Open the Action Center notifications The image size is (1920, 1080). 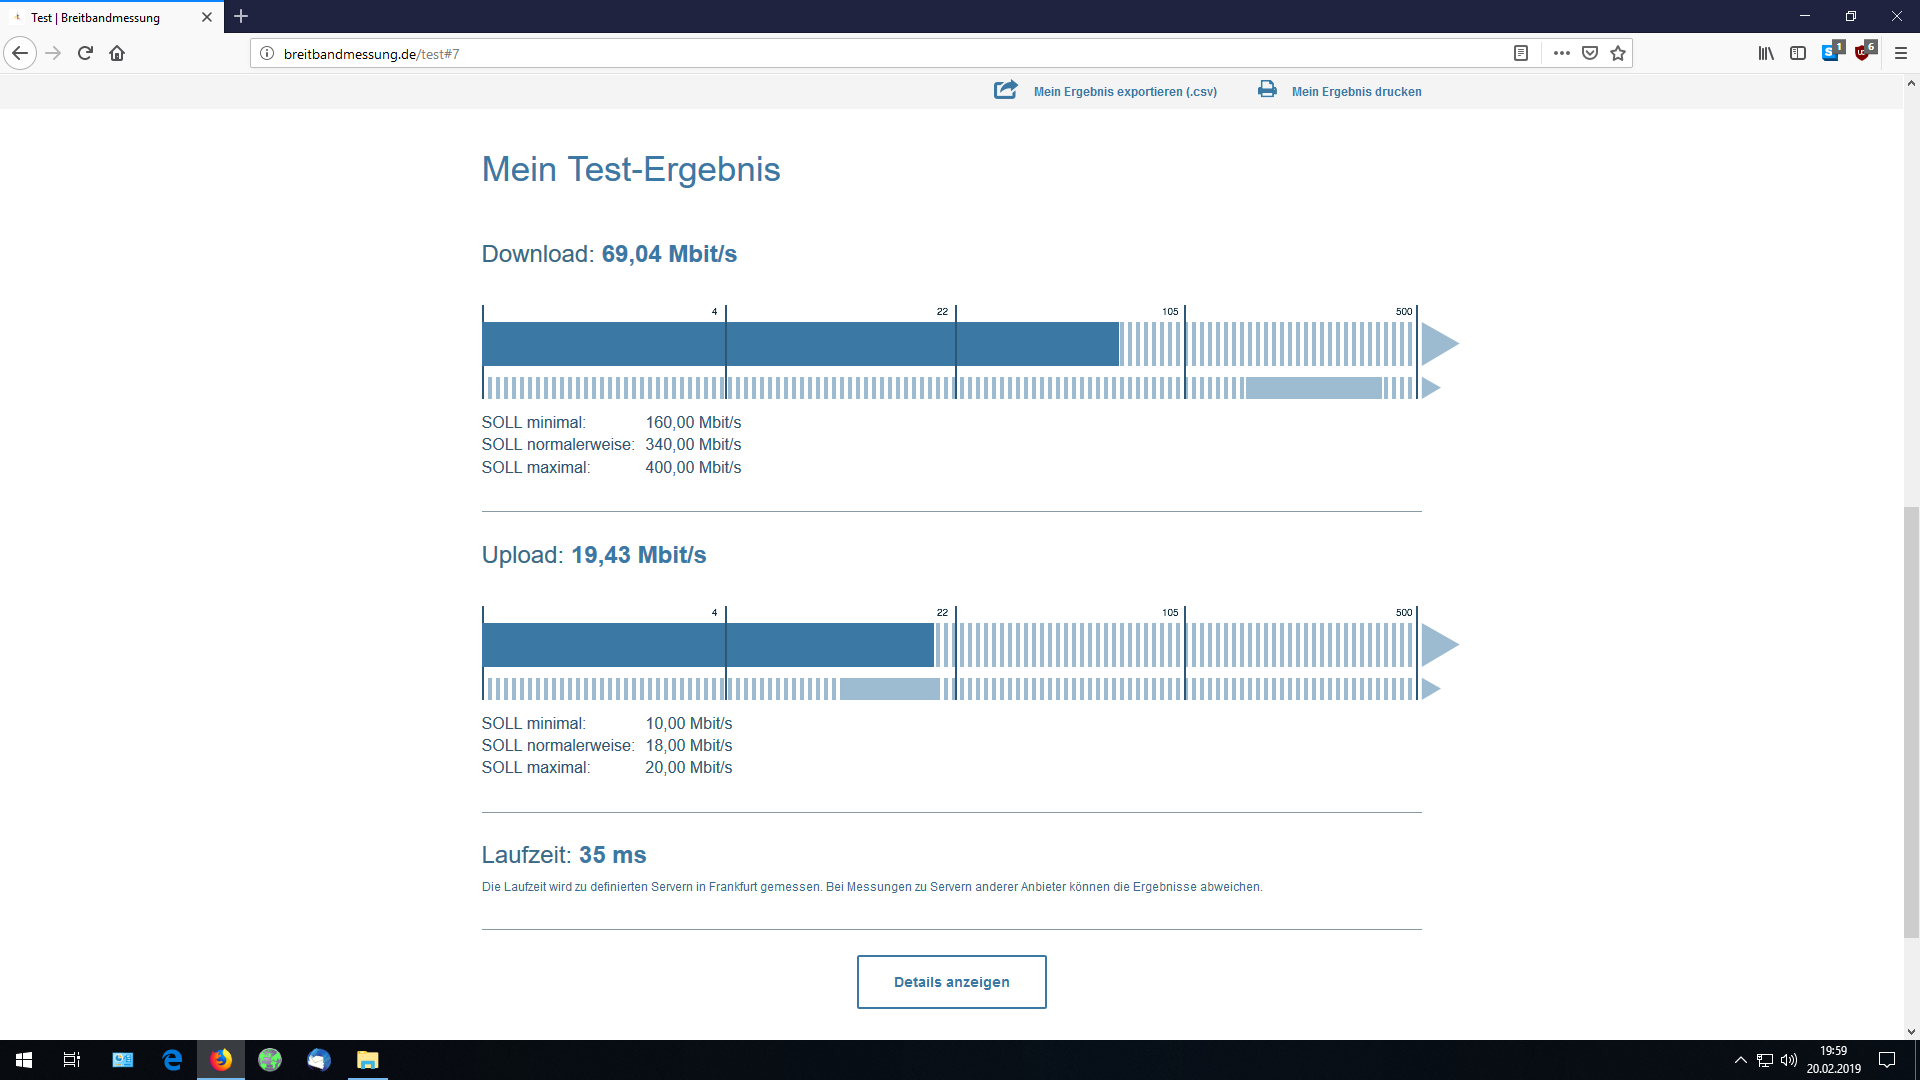coord(1887,1060)
